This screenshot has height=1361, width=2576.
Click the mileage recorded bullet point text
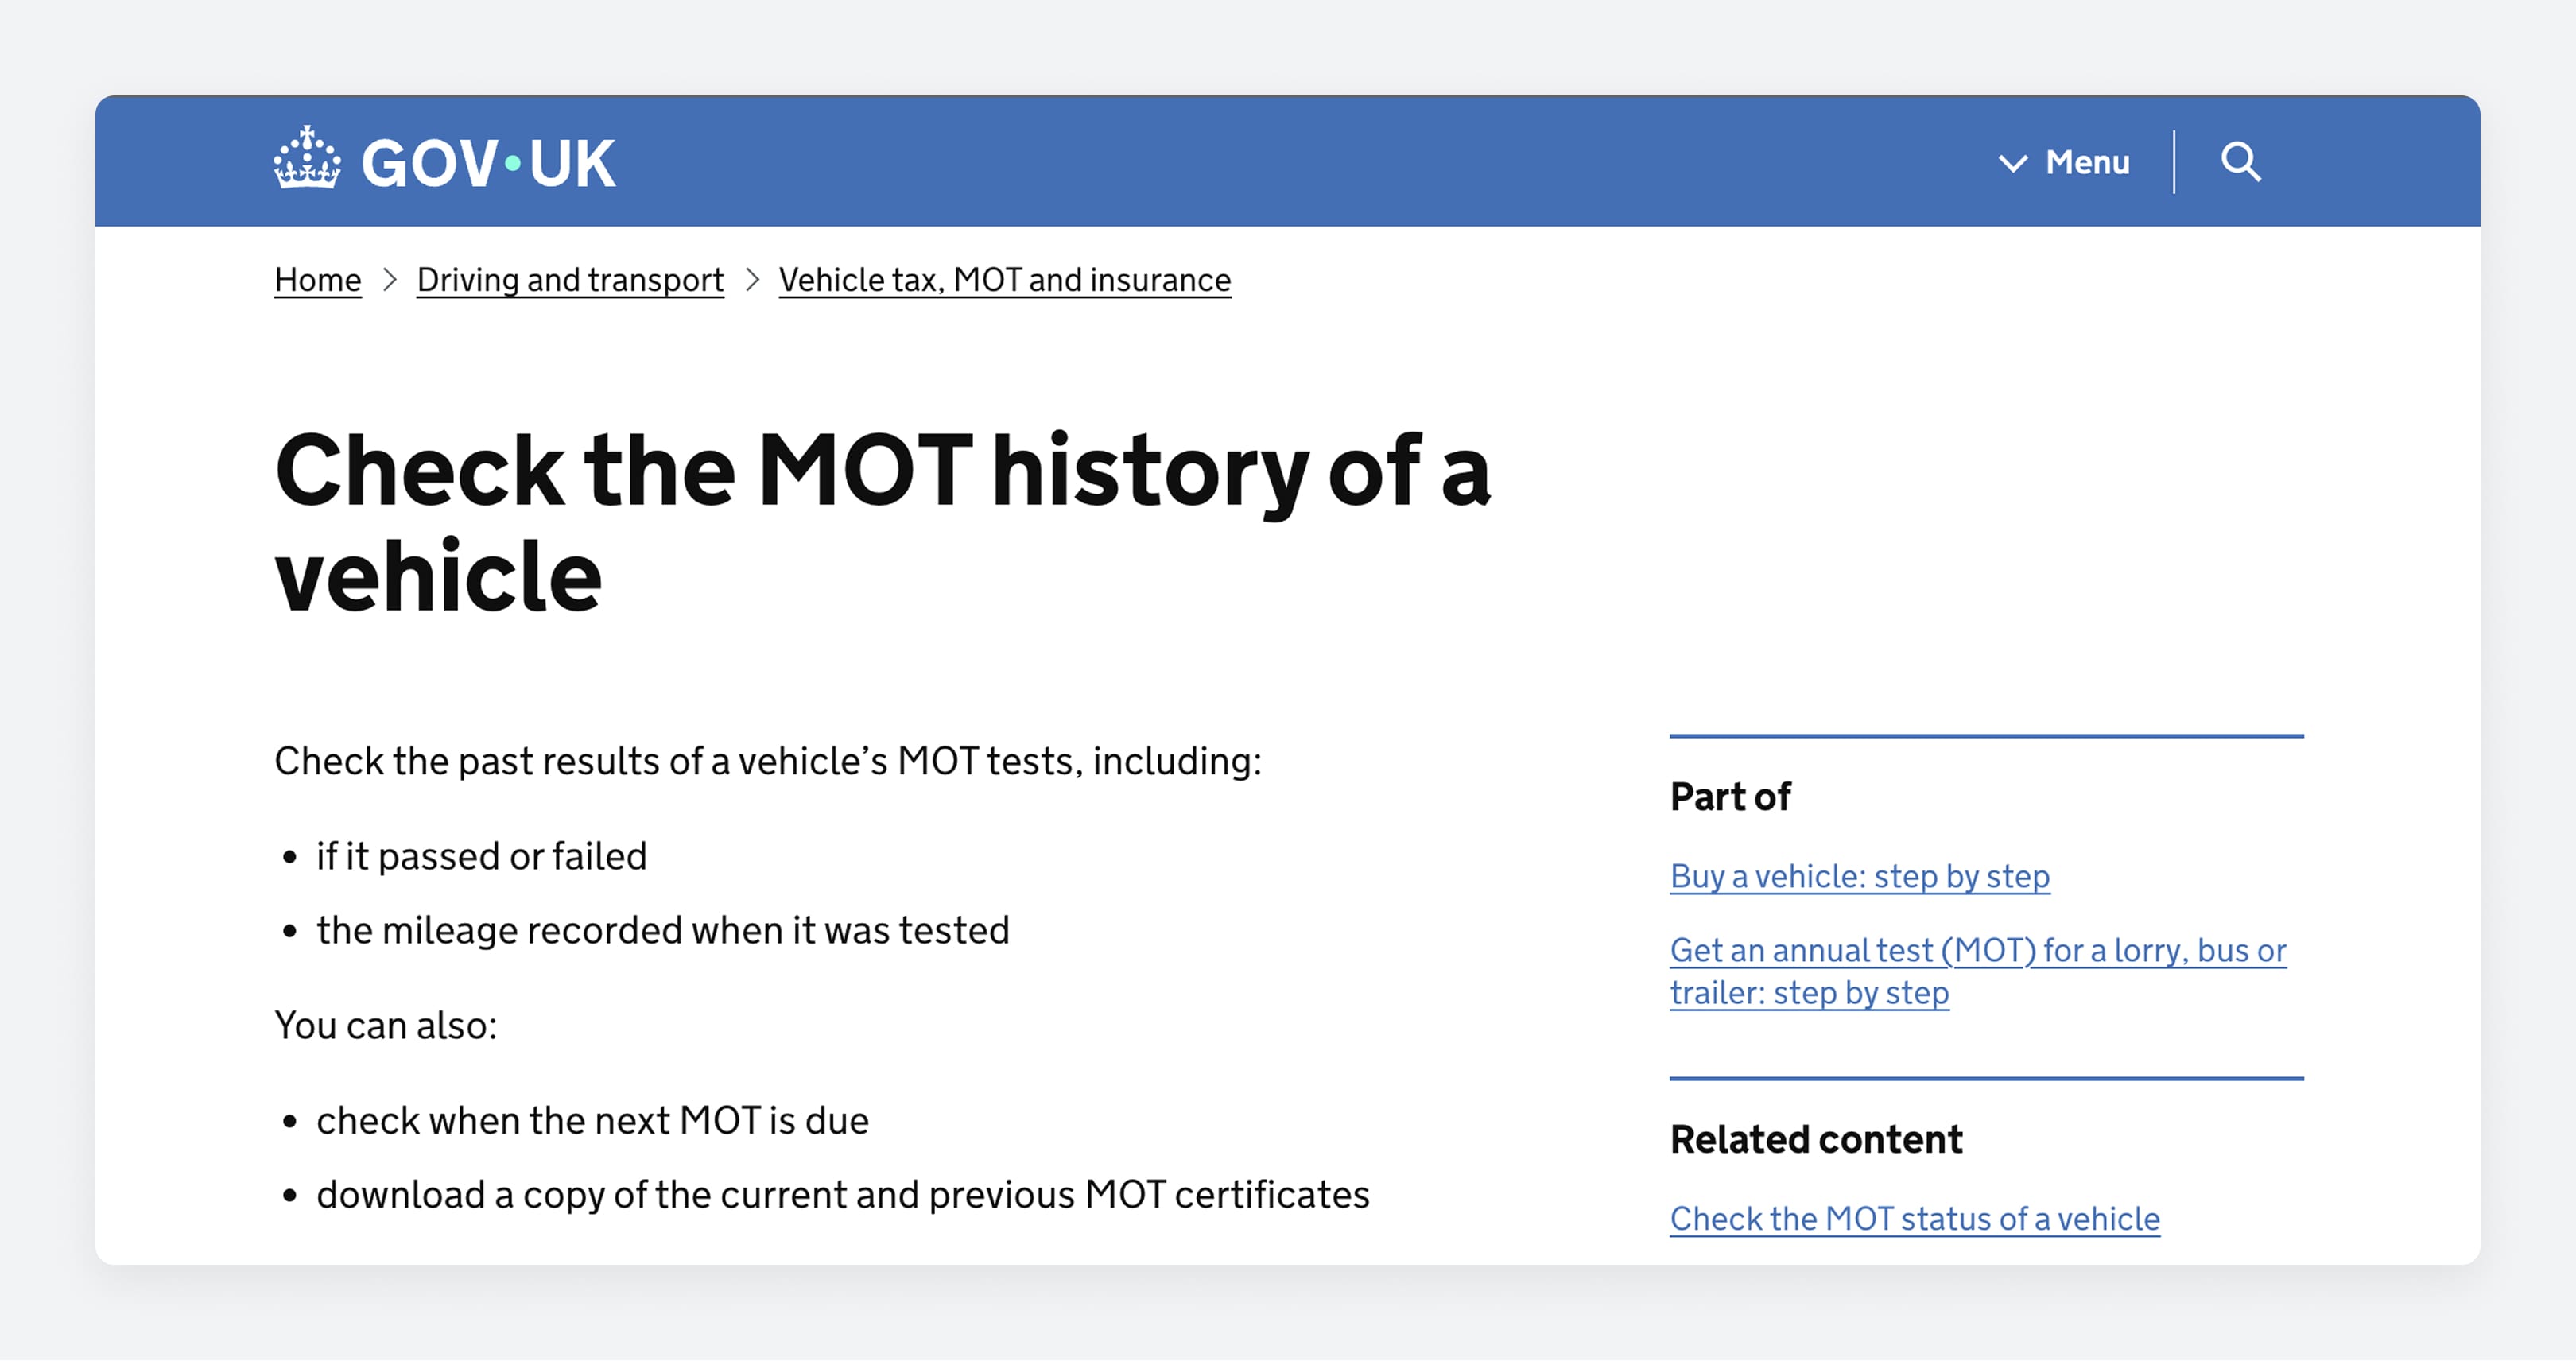662,931
